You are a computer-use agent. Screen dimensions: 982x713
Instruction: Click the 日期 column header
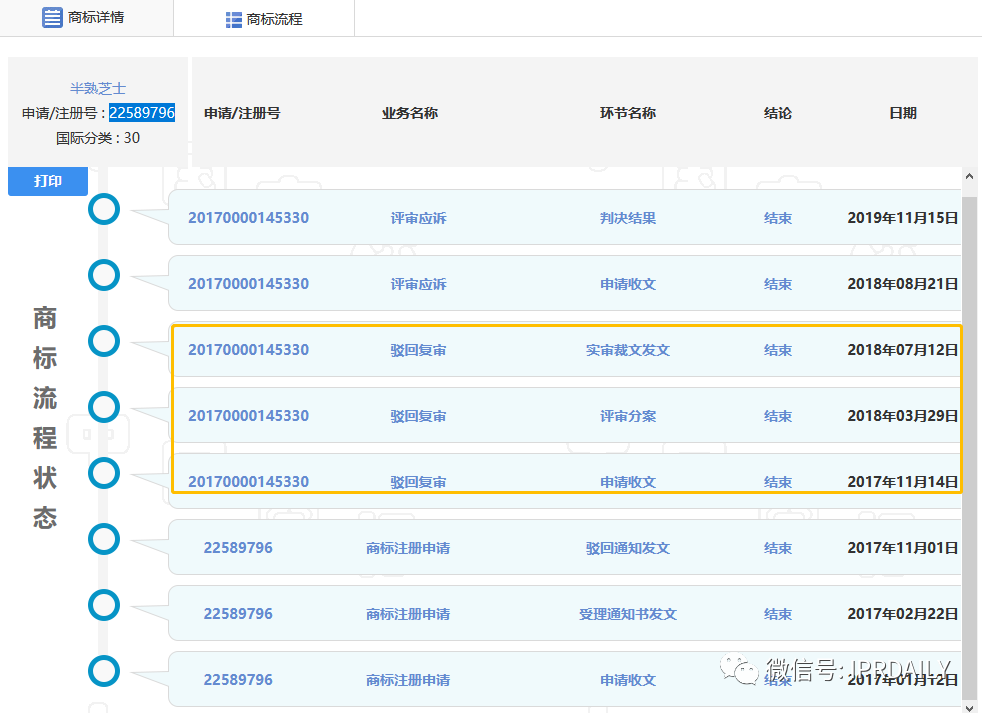tap(902, 113)
